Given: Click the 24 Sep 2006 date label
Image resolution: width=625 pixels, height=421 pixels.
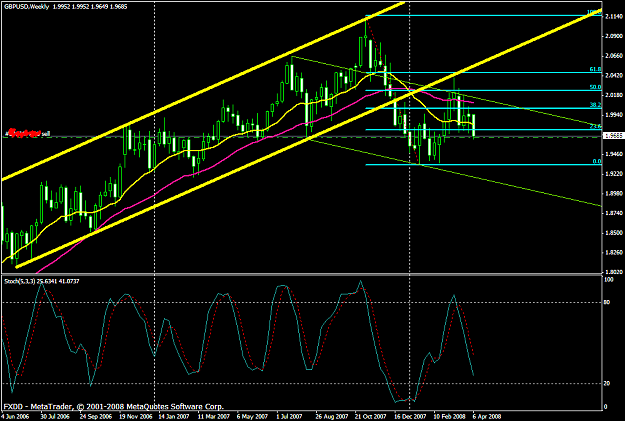Looking at the screenshot, I should [95, 417].
